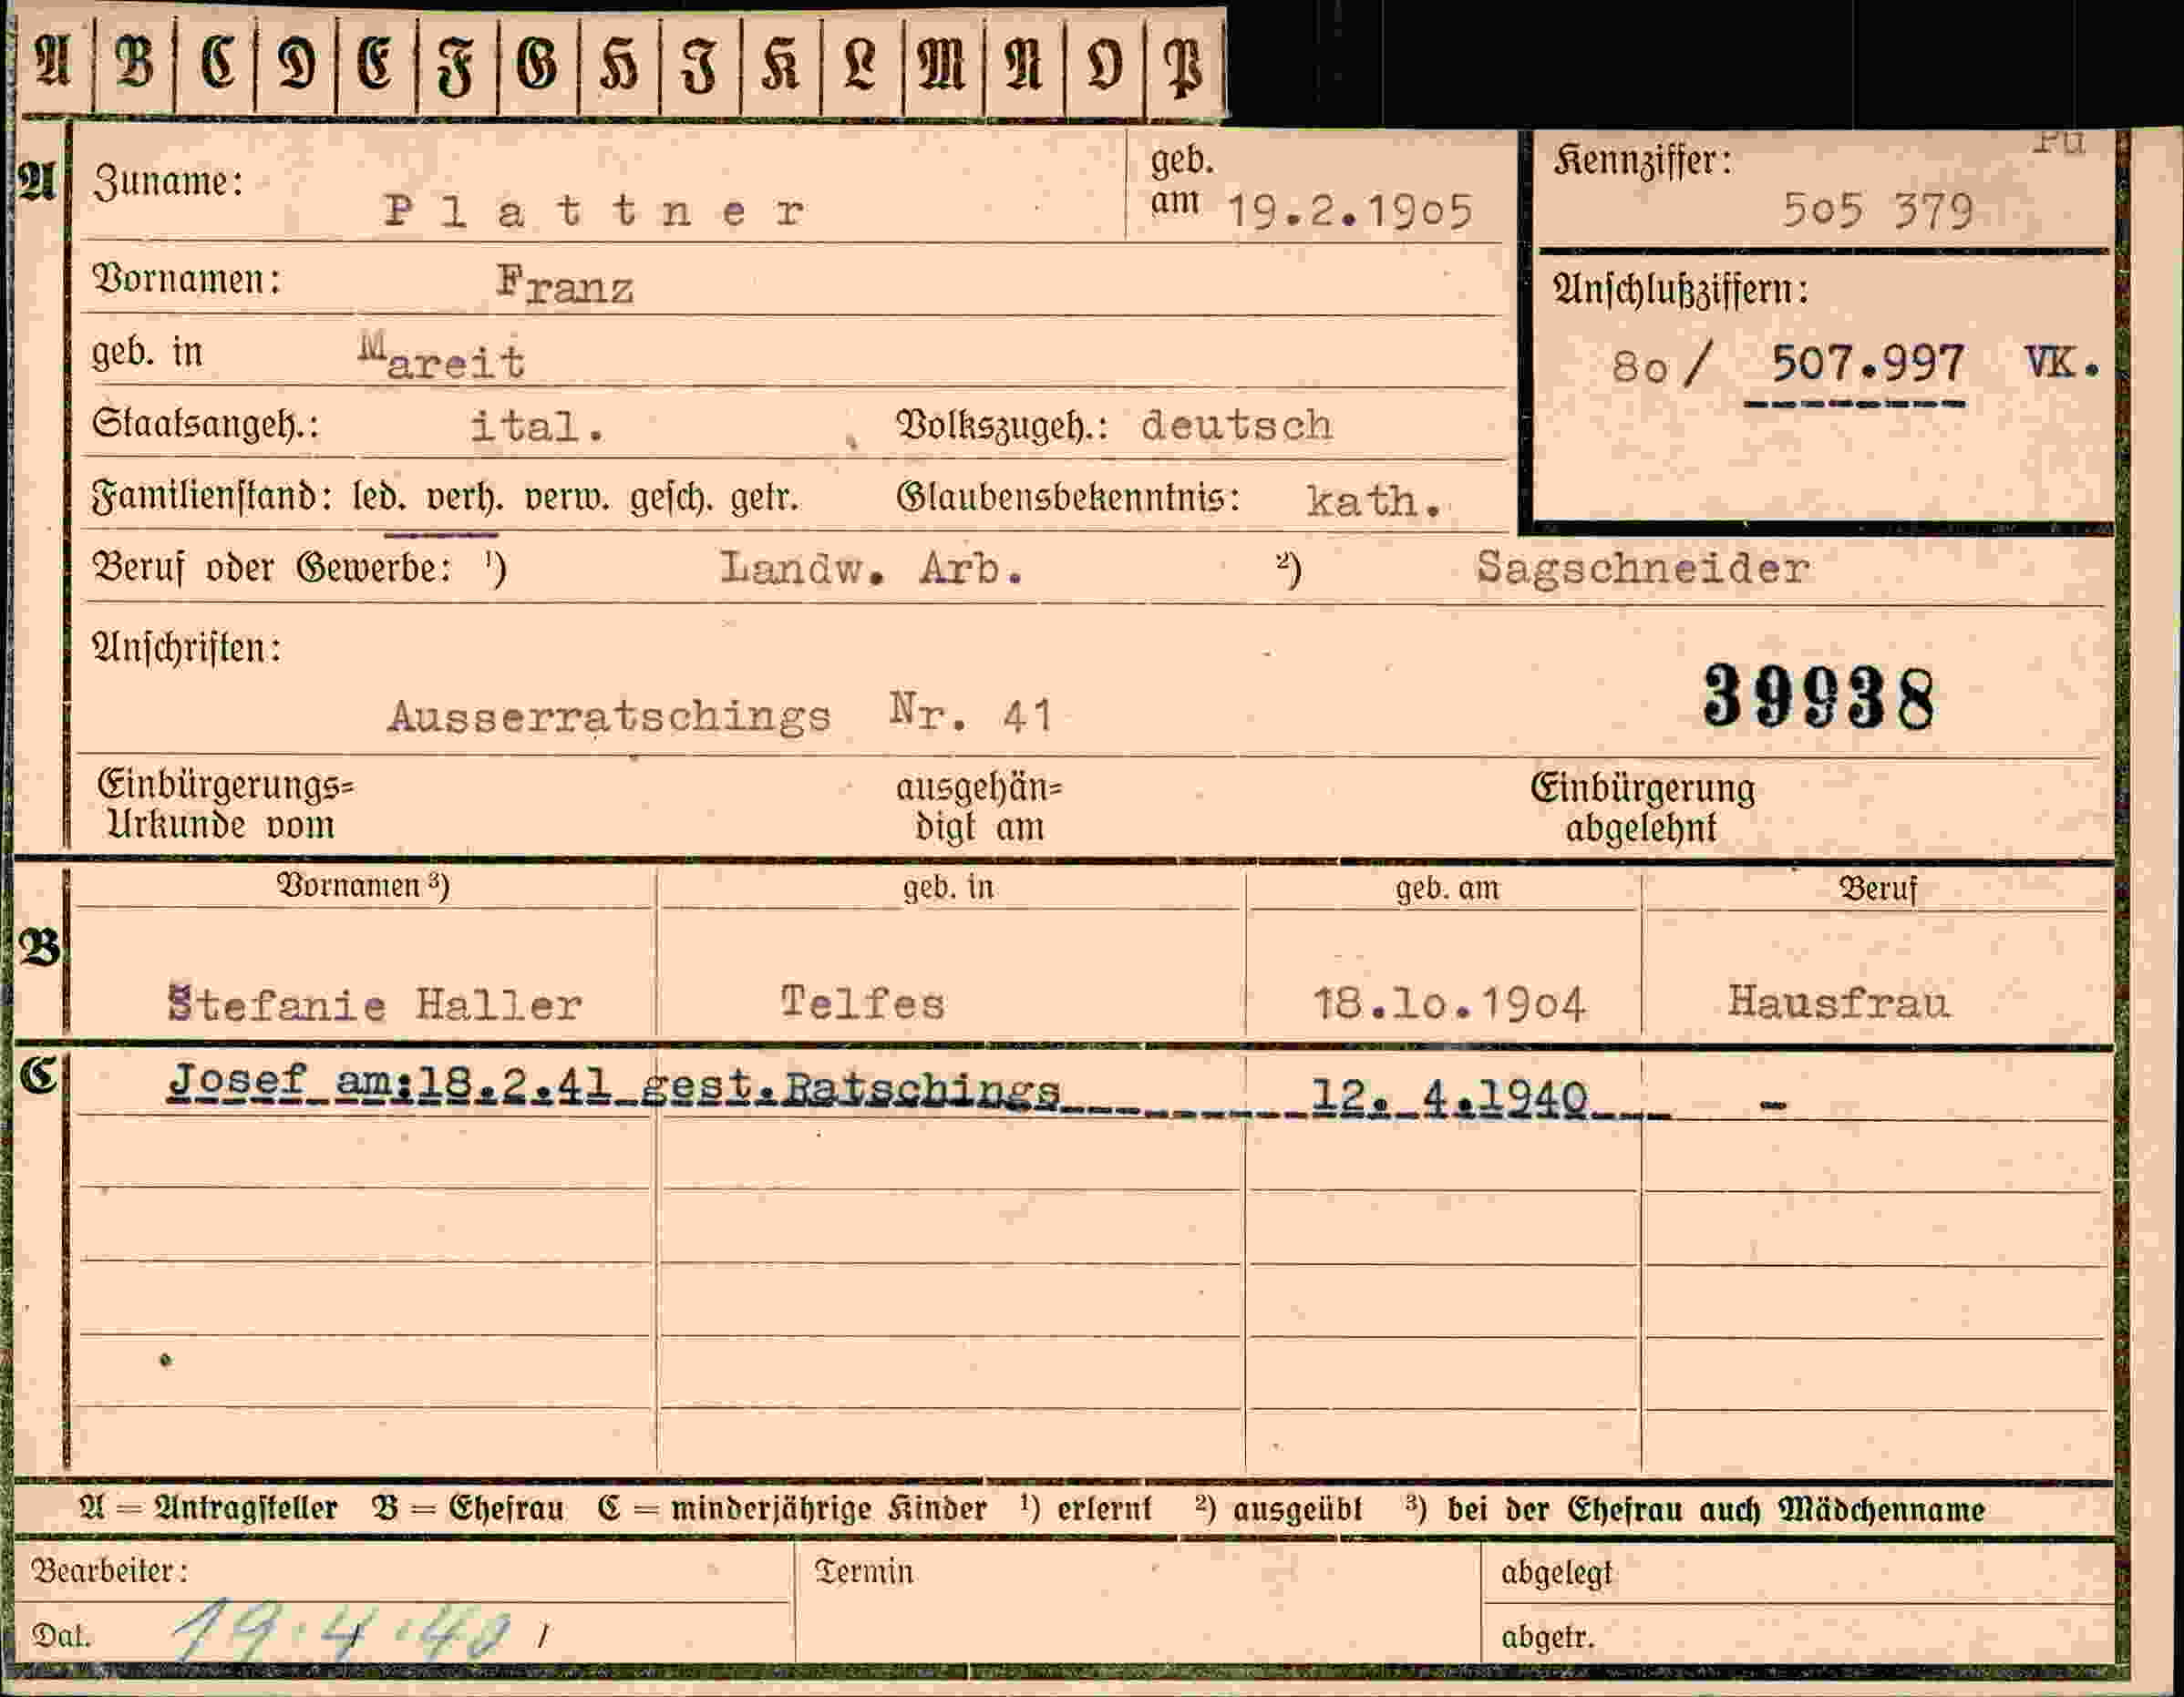
Task: Click the 'VK.' annotation
Action: point(2061,362)
